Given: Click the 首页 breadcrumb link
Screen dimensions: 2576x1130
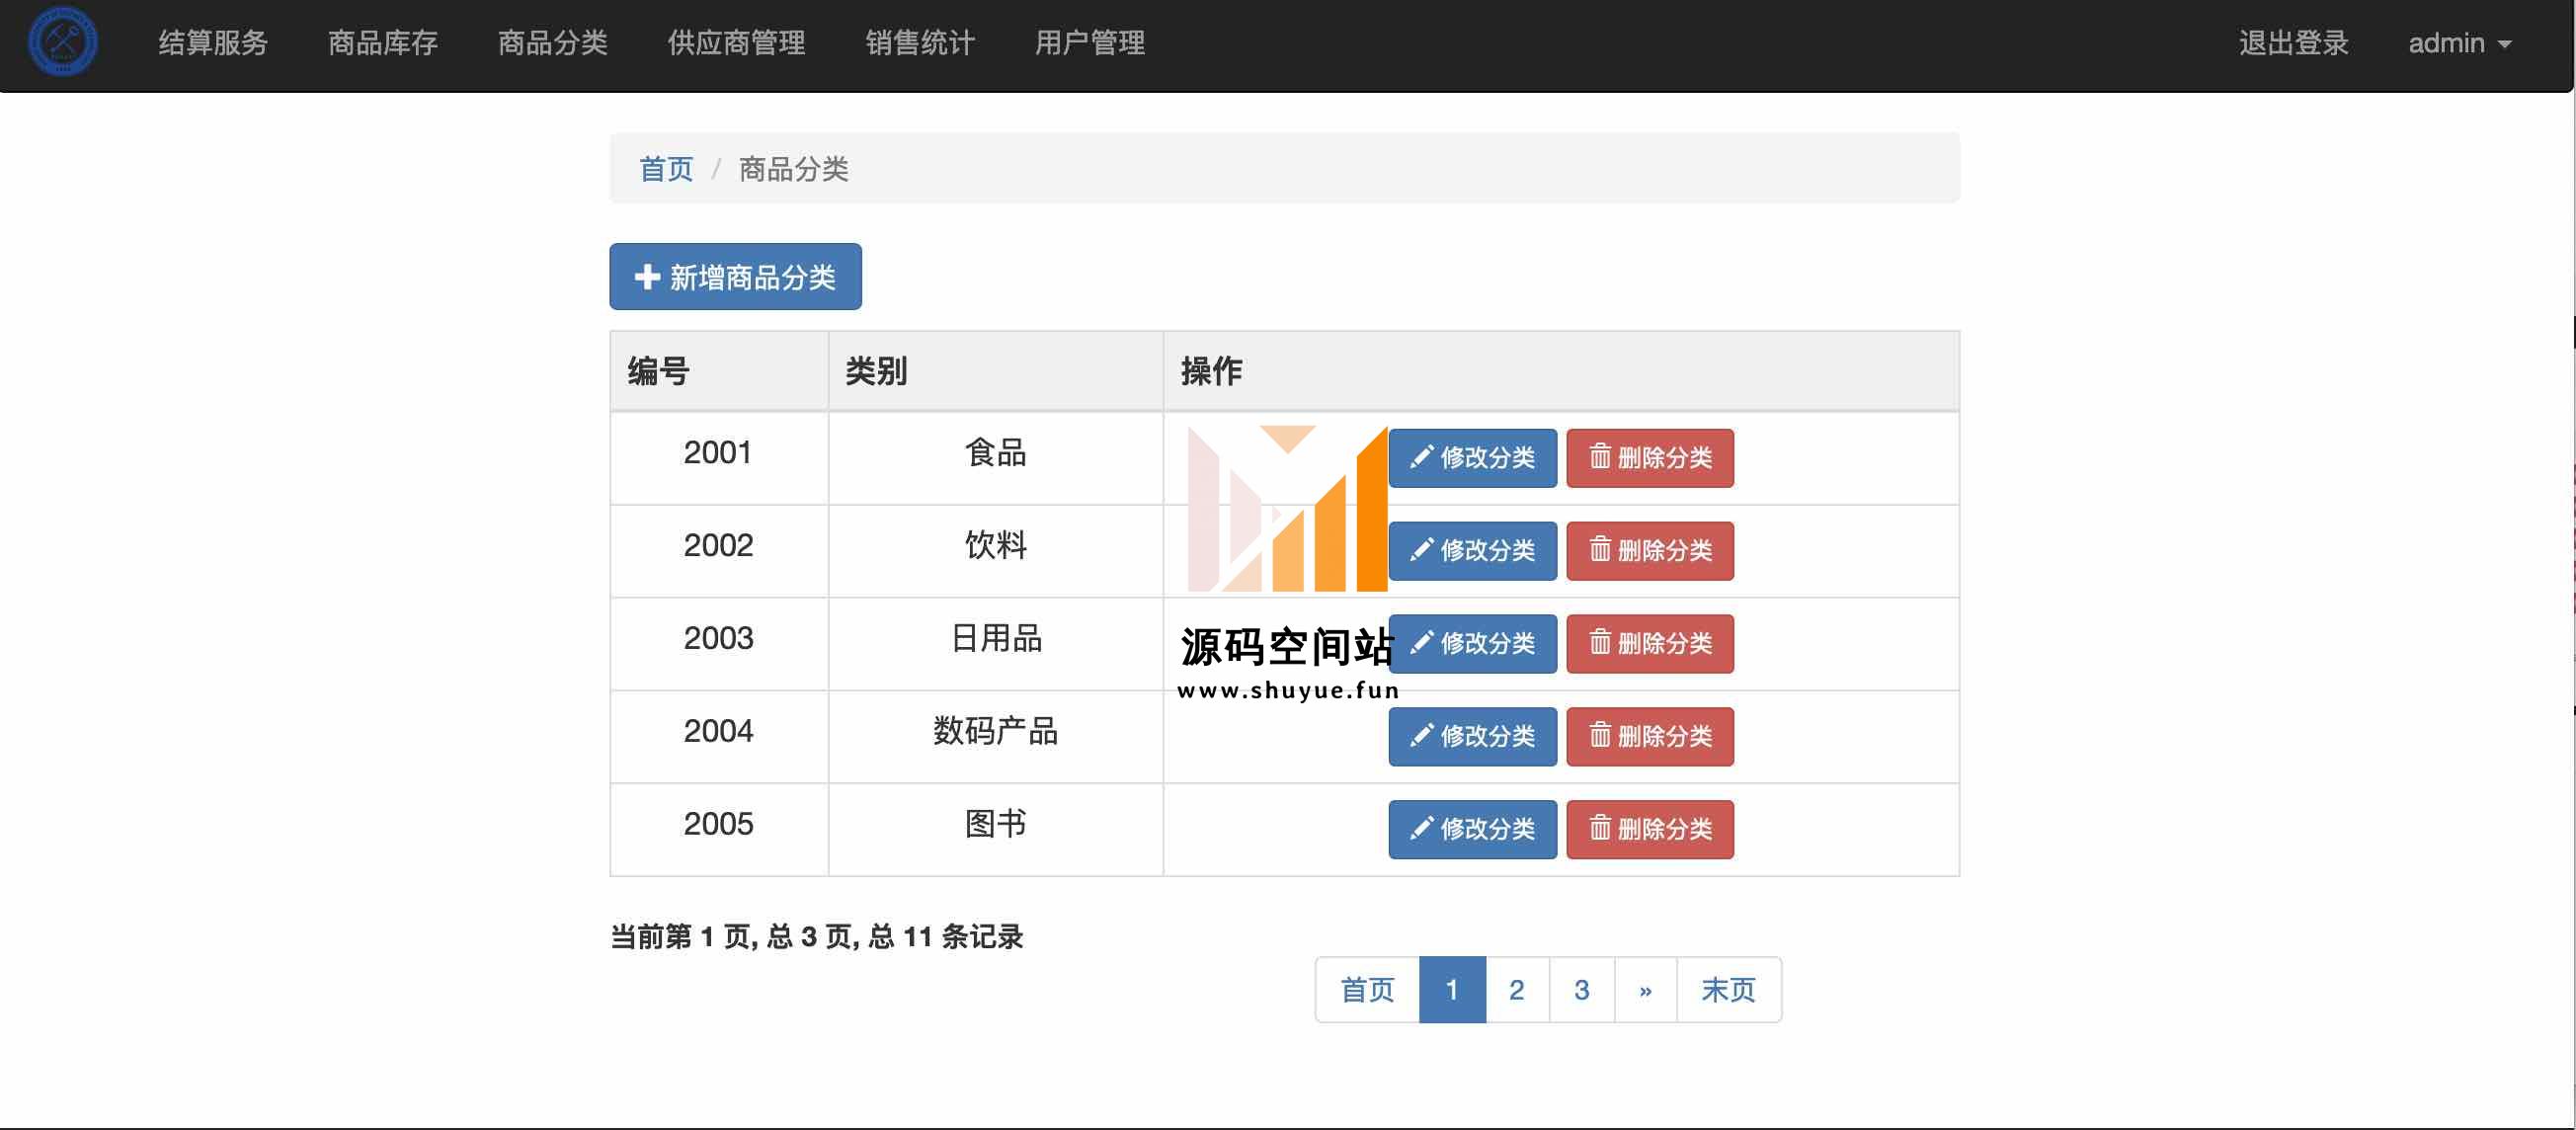Looking at the screenshot, I should click(x=666, y=169).
